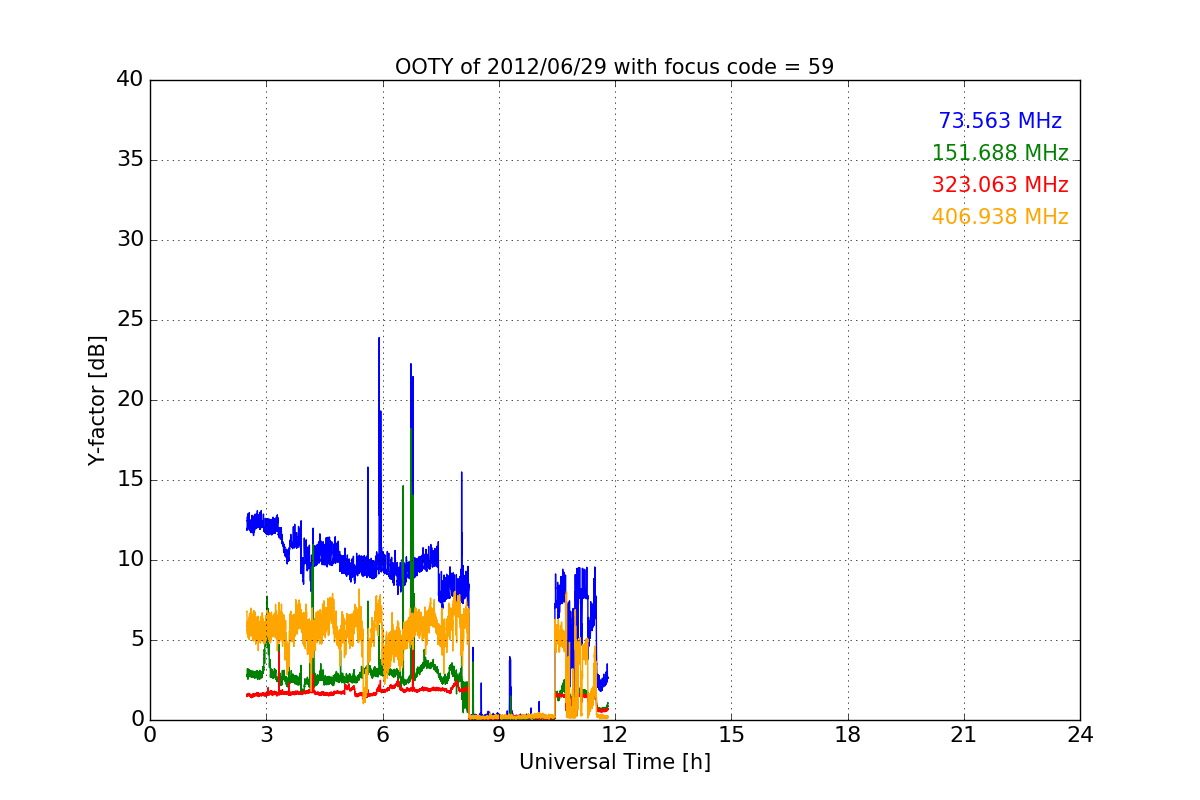
Task: Click the green spike peak near 18 dB
Action: coord(411,431)
